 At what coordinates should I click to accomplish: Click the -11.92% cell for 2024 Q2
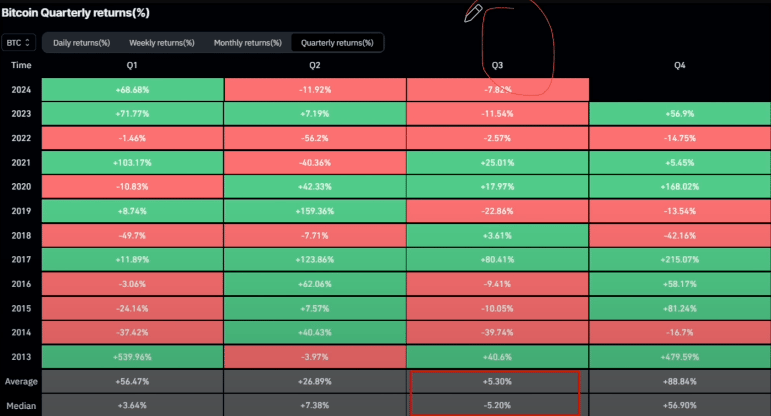point(315,89)
